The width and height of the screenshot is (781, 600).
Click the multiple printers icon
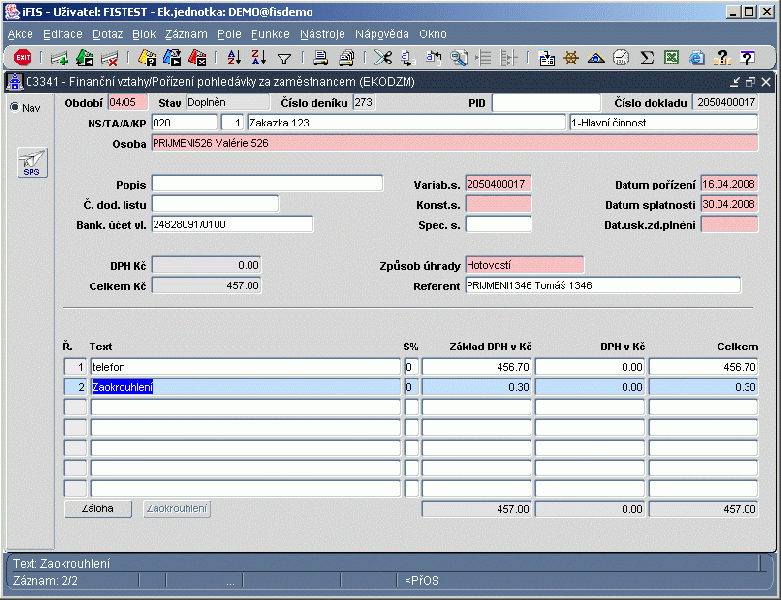[x=347, y=58]
